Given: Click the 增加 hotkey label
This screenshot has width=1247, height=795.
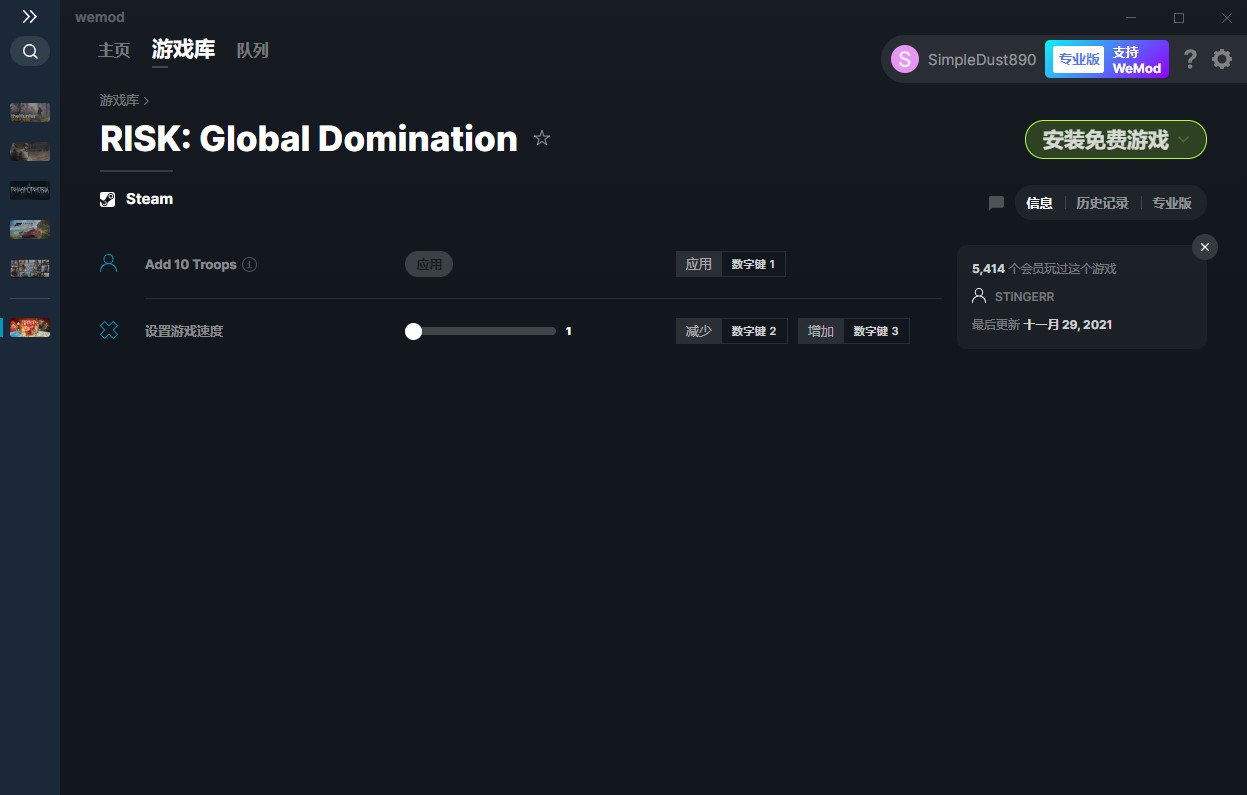Looking at the screenshot, I should coord(821,331).
